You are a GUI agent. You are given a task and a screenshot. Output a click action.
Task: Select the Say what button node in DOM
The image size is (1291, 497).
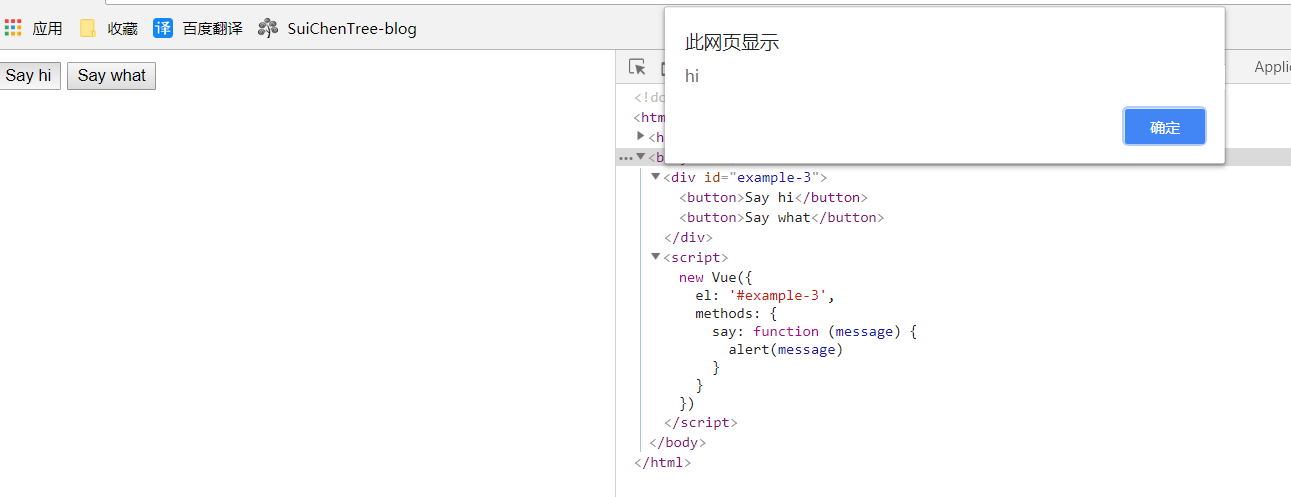[781, 217]
